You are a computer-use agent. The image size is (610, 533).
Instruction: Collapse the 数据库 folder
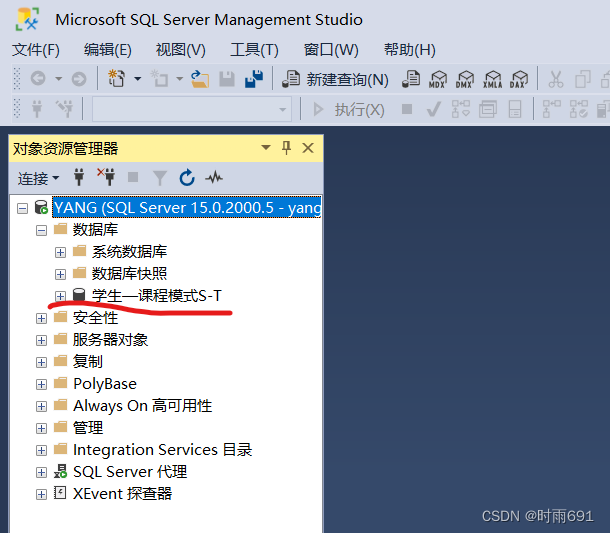[41, 231]
